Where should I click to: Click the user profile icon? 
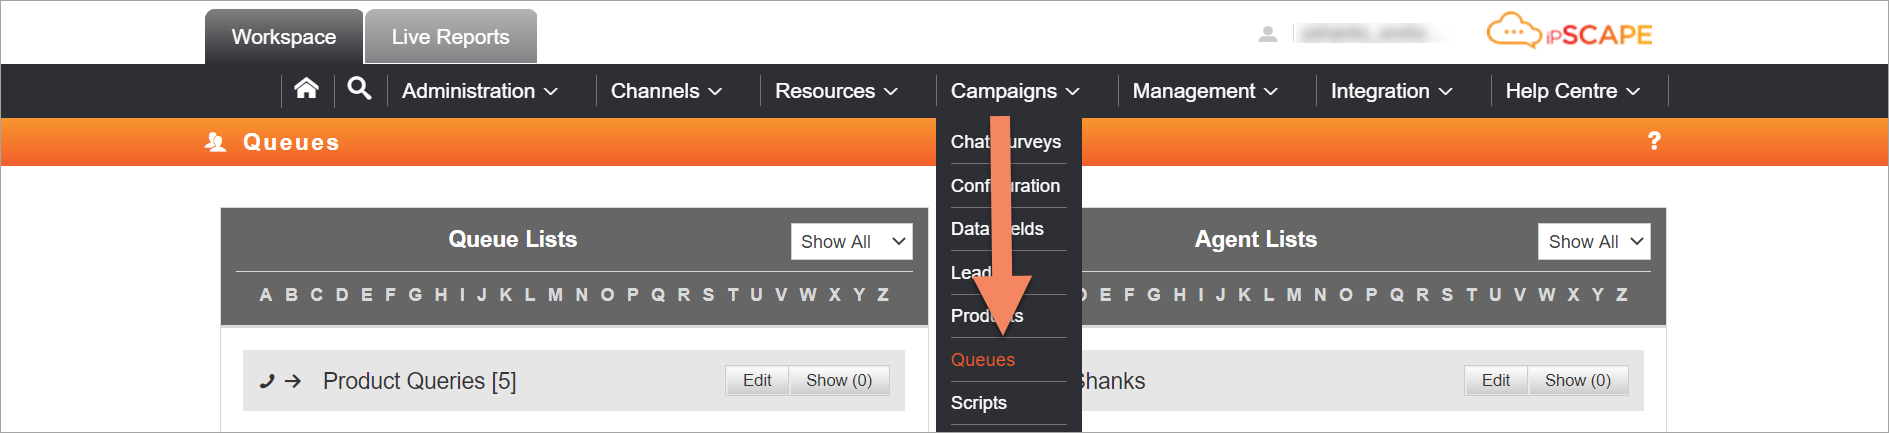(1268, 34)
